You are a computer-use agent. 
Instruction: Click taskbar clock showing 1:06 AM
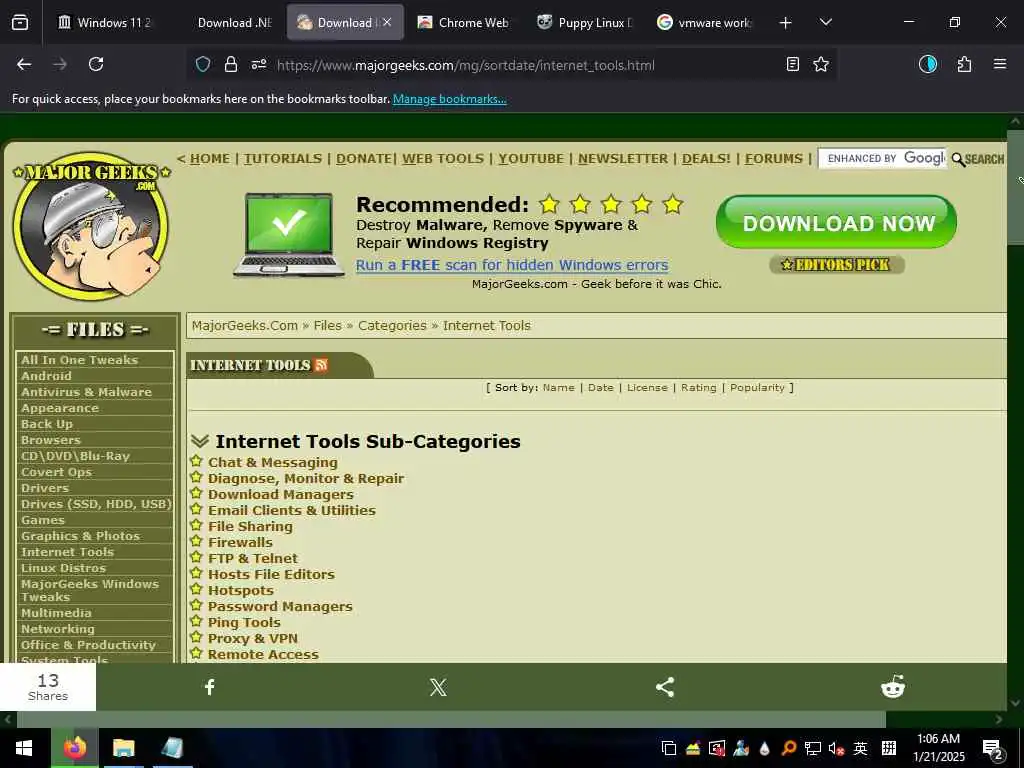pyautogui.click(x=938, y=748)
